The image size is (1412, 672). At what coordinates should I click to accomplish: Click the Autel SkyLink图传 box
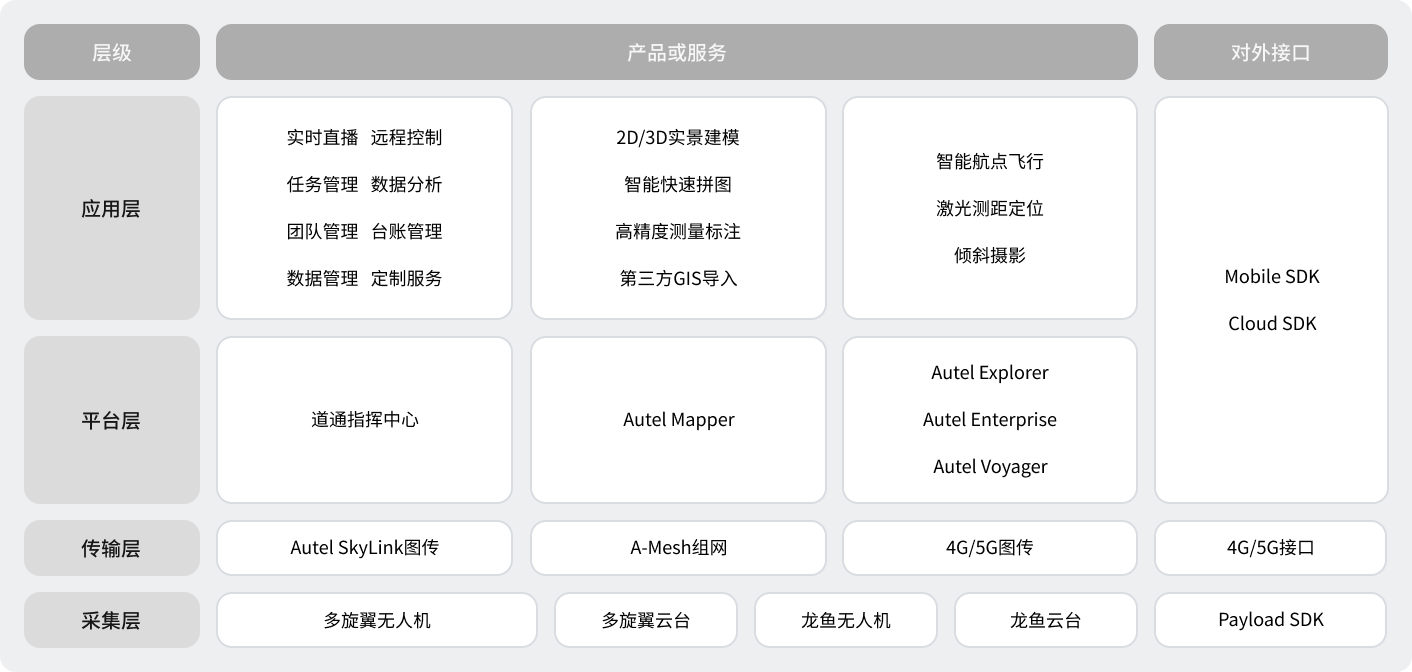coord(364,548)
